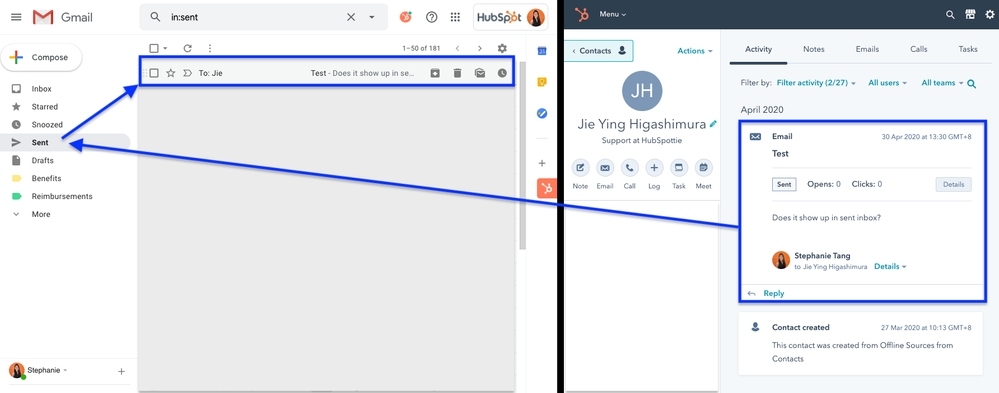Viewport: 999px width, 393px height.
Task: Expand the Filter activity (2/27) dropdown
Action: pos(816,83)
